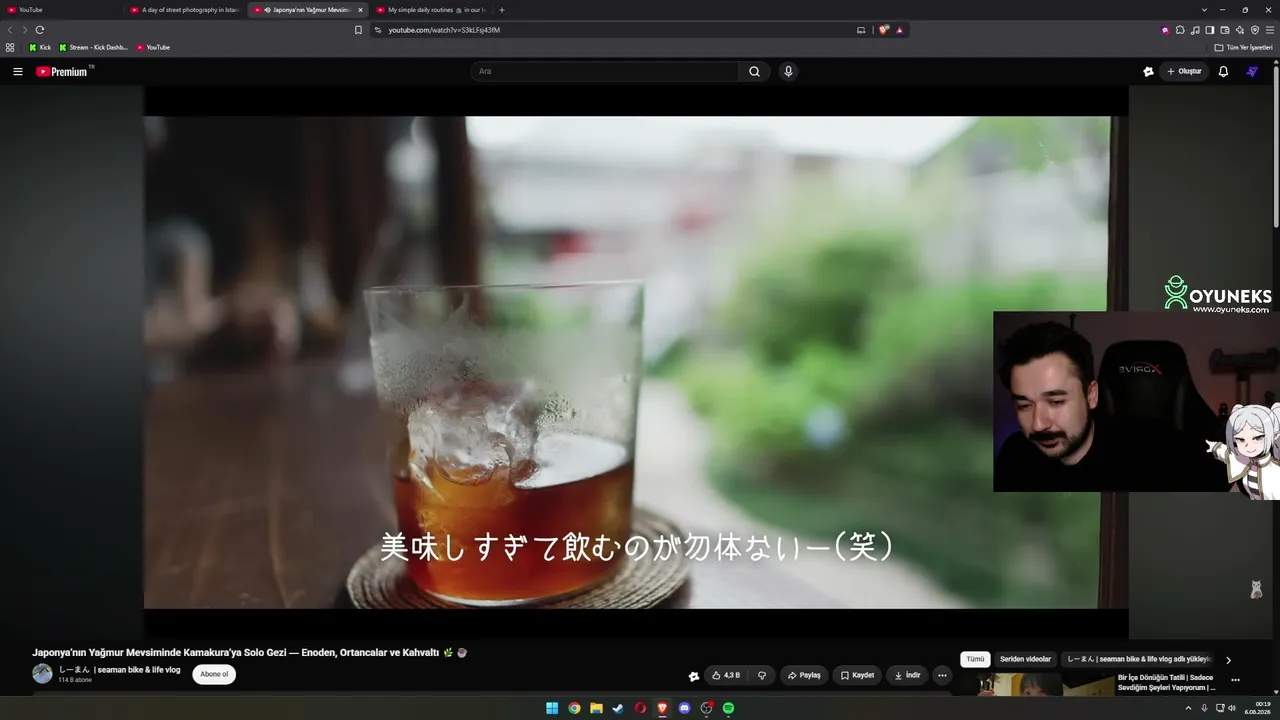Download the video with 'İndir' button
This screenshot has width=1280, height=720.
pyautogui.click(x=907, y=675)
